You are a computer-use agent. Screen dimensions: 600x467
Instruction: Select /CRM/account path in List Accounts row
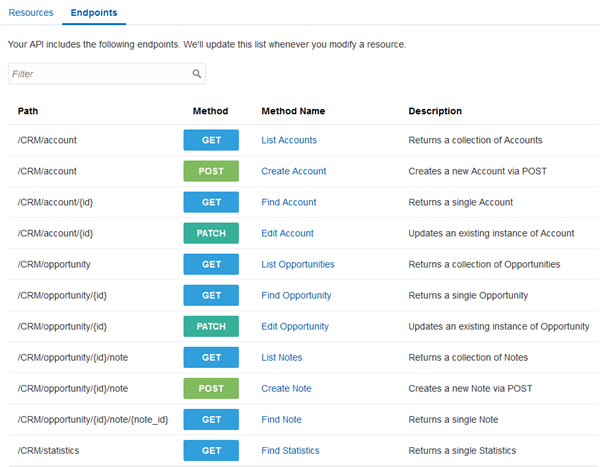(47, 140)
